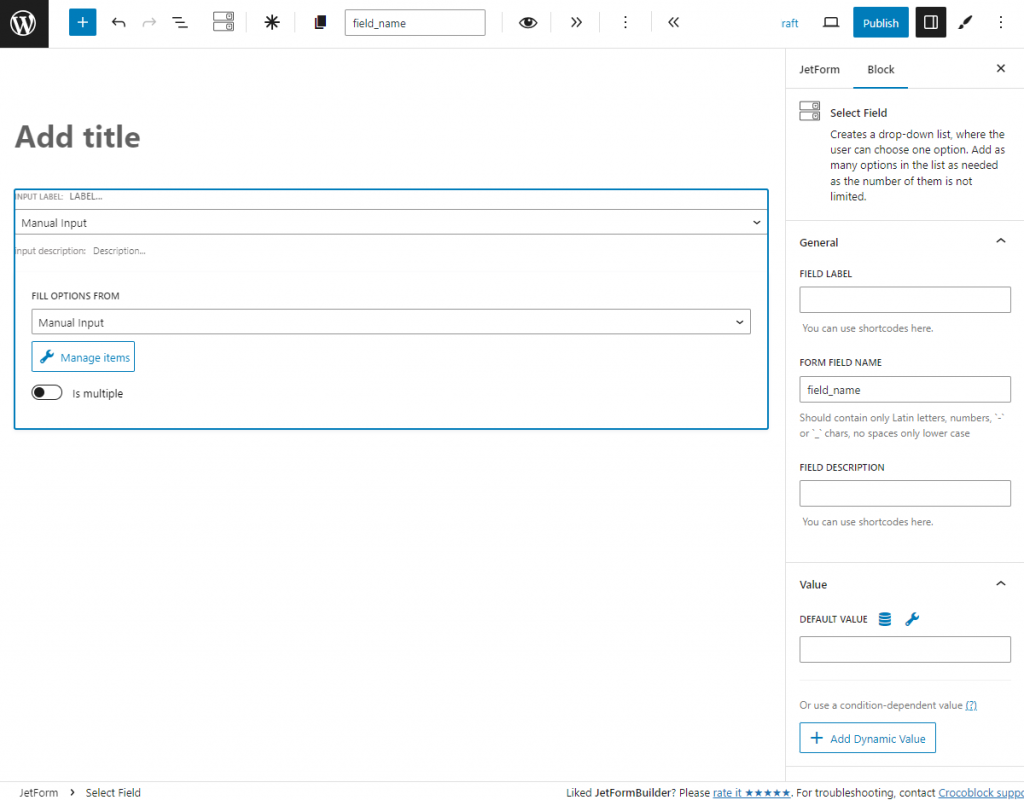Open Manage items dialog

click(x=83, y=356)
